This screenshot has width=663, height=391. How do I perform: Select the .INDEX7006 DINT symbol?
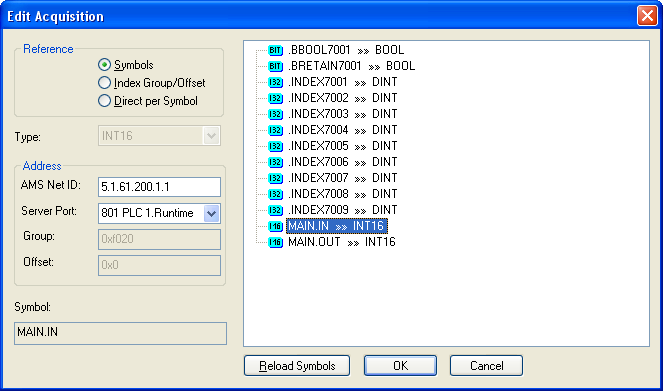click(x=342, y=162)
